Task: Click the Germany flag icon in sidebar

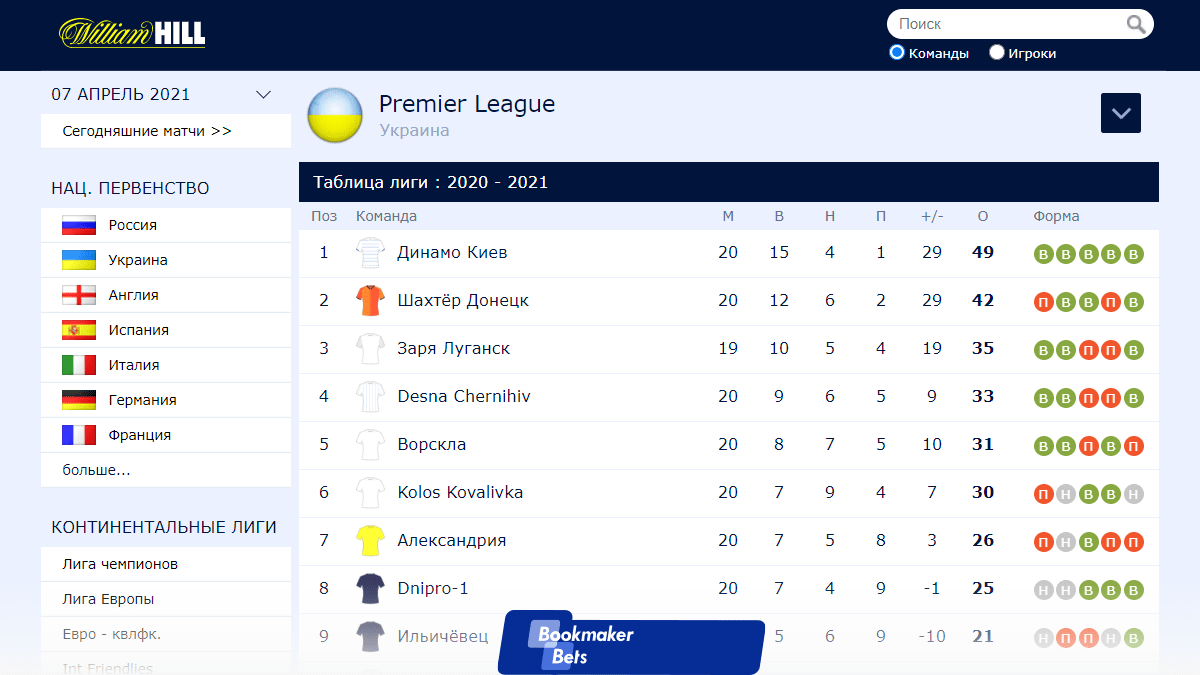Action: click(x=79, y=400)
